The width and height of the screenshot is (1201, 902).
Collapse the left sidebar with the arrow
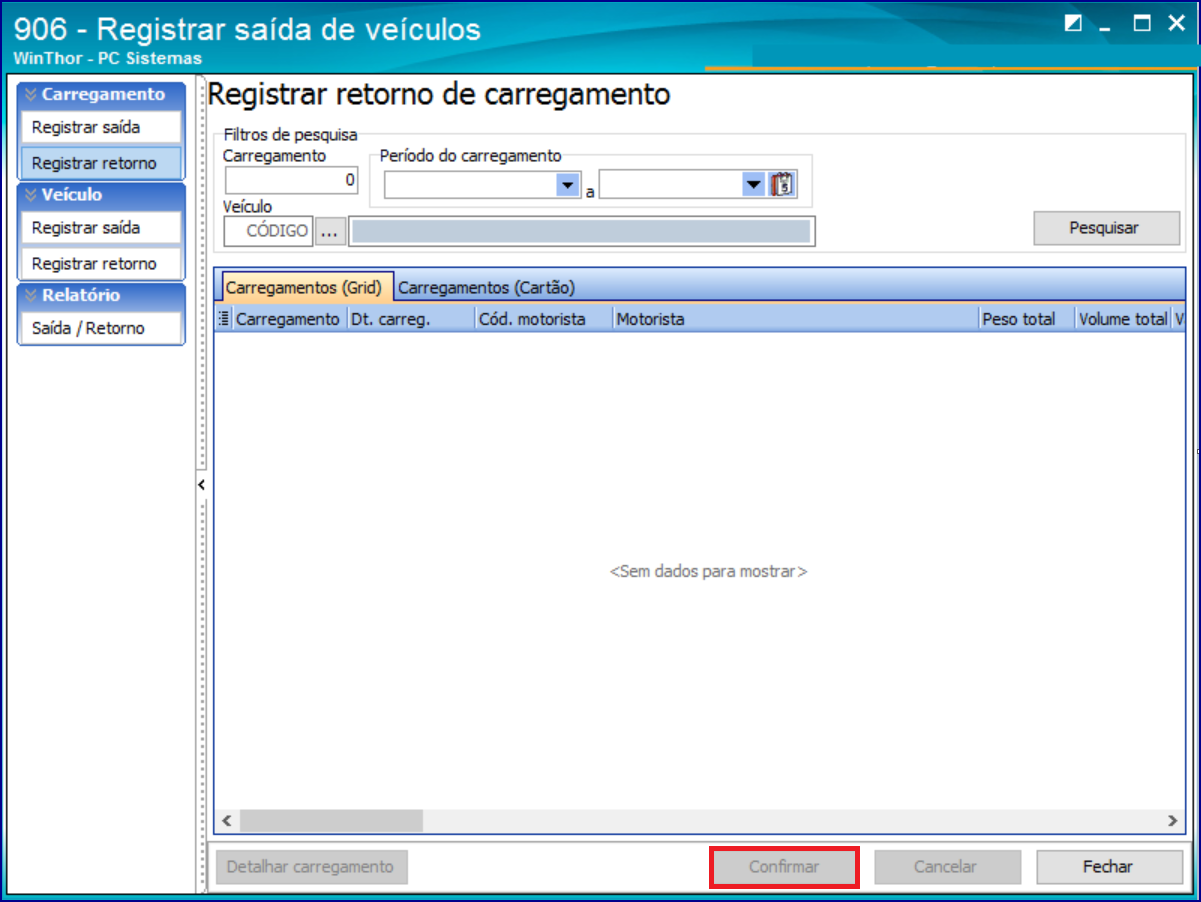(x=200, y=484)
